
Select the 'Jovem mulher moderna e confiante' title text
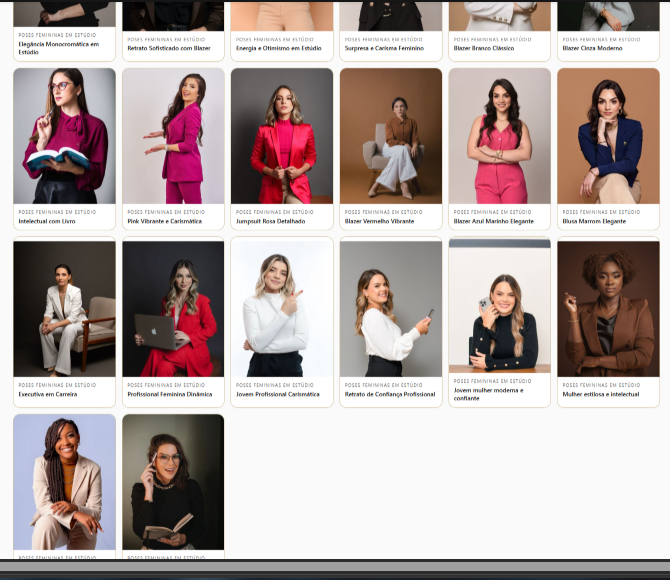tap(488, 394)
